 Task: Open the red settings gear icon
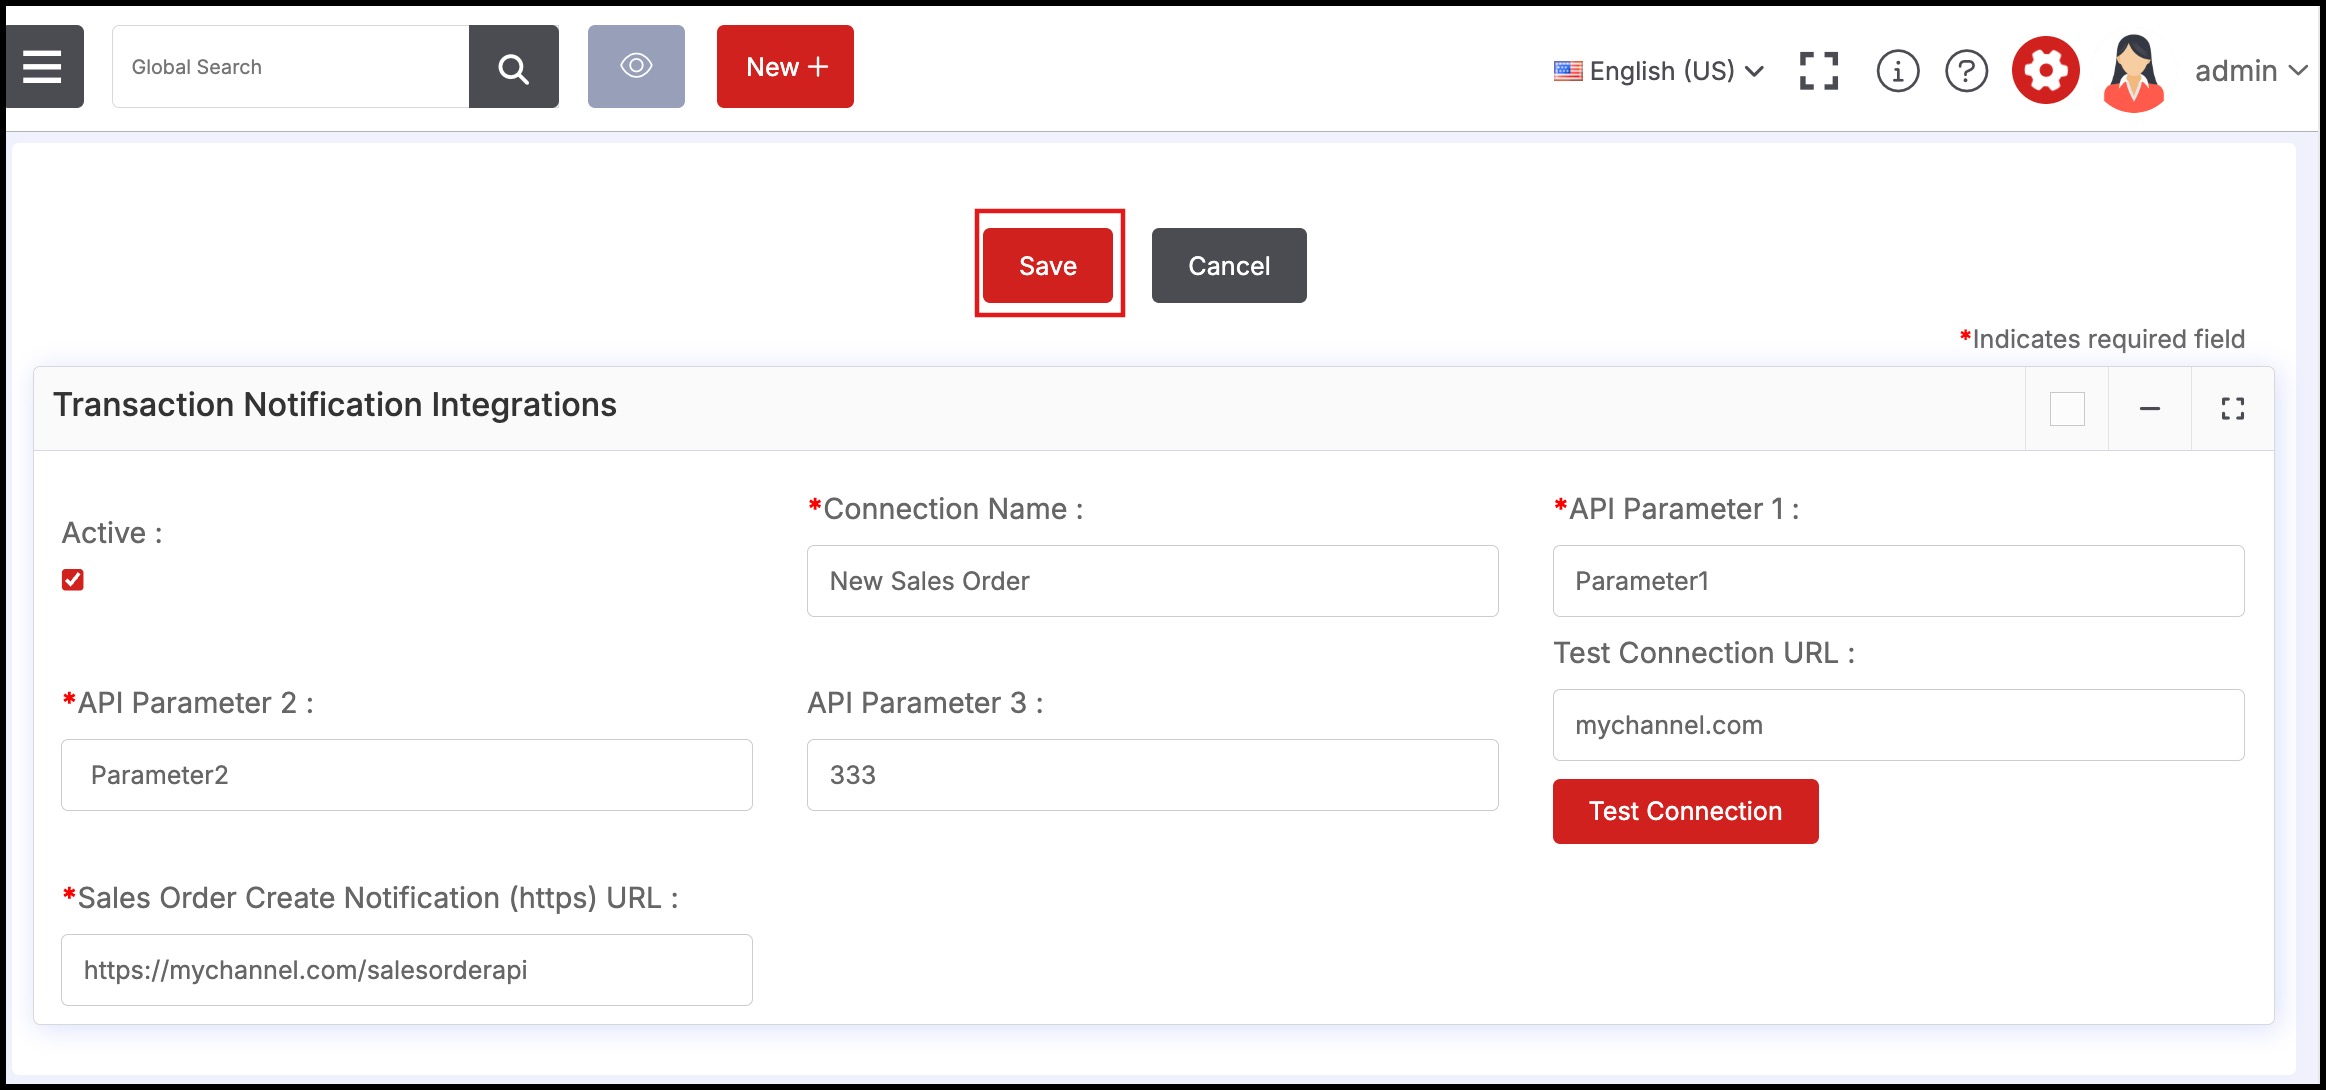(x=2045, y=71)
